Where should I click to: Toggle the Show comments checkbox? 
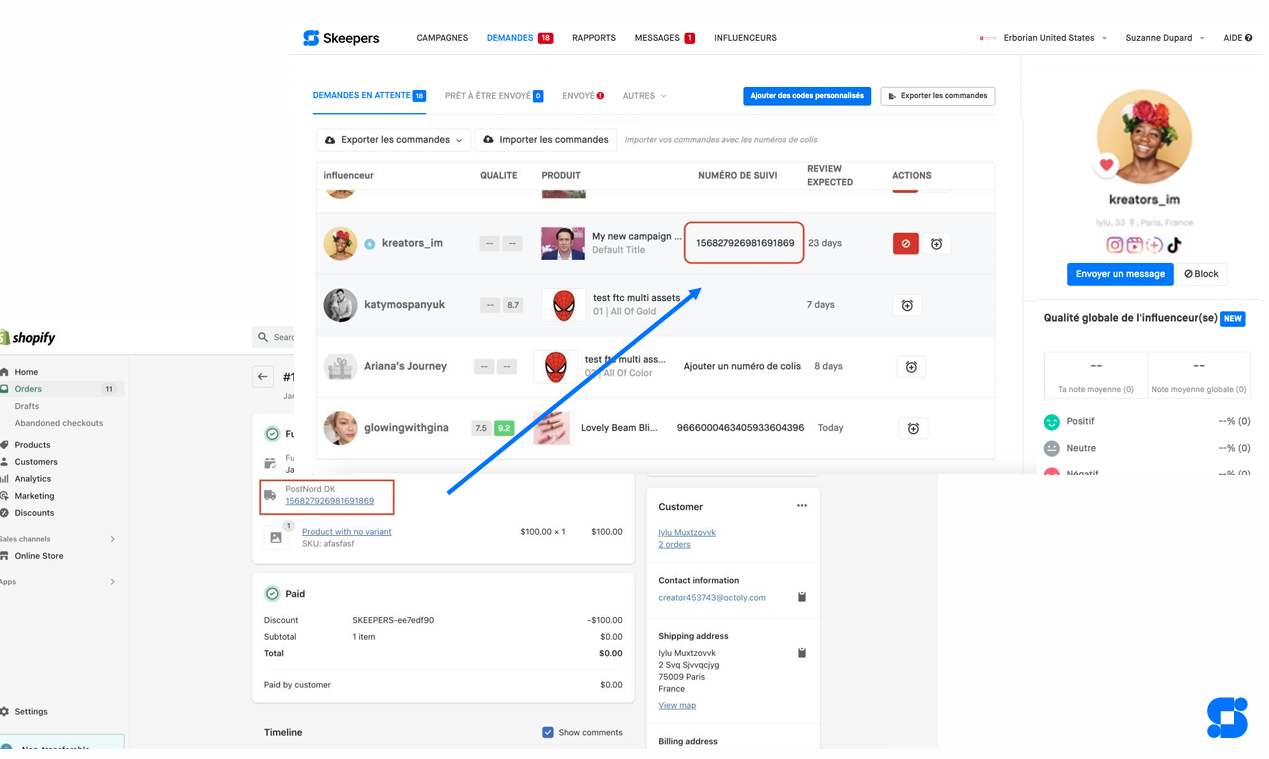pos(548,732)
